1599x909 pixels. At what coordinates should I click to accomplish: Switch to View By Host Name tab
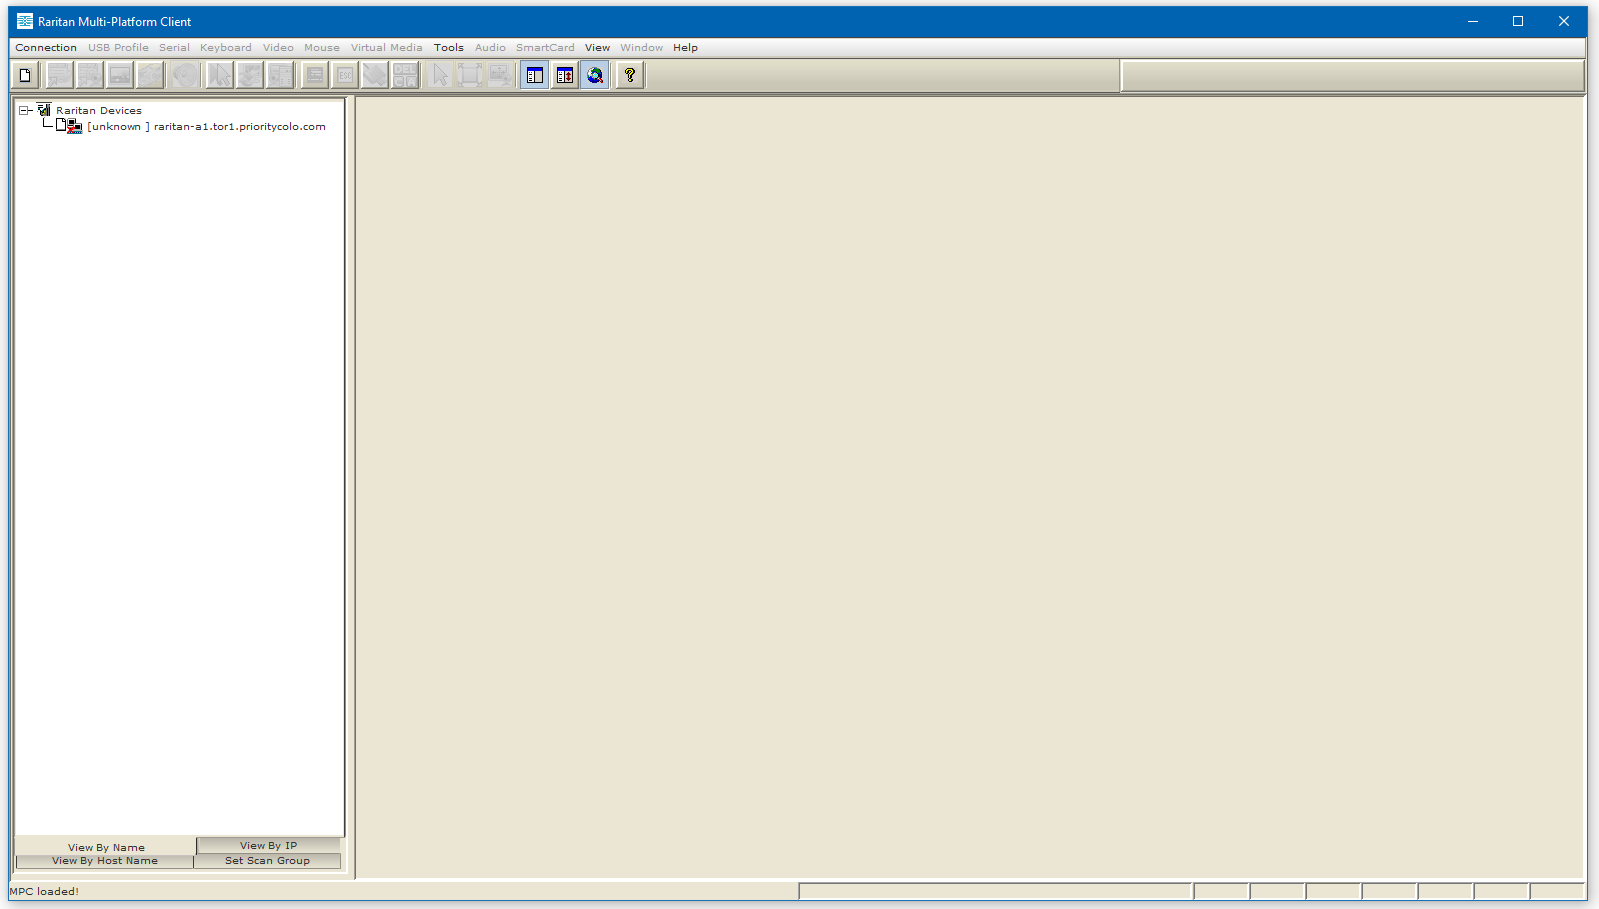(x=105, y=861)
